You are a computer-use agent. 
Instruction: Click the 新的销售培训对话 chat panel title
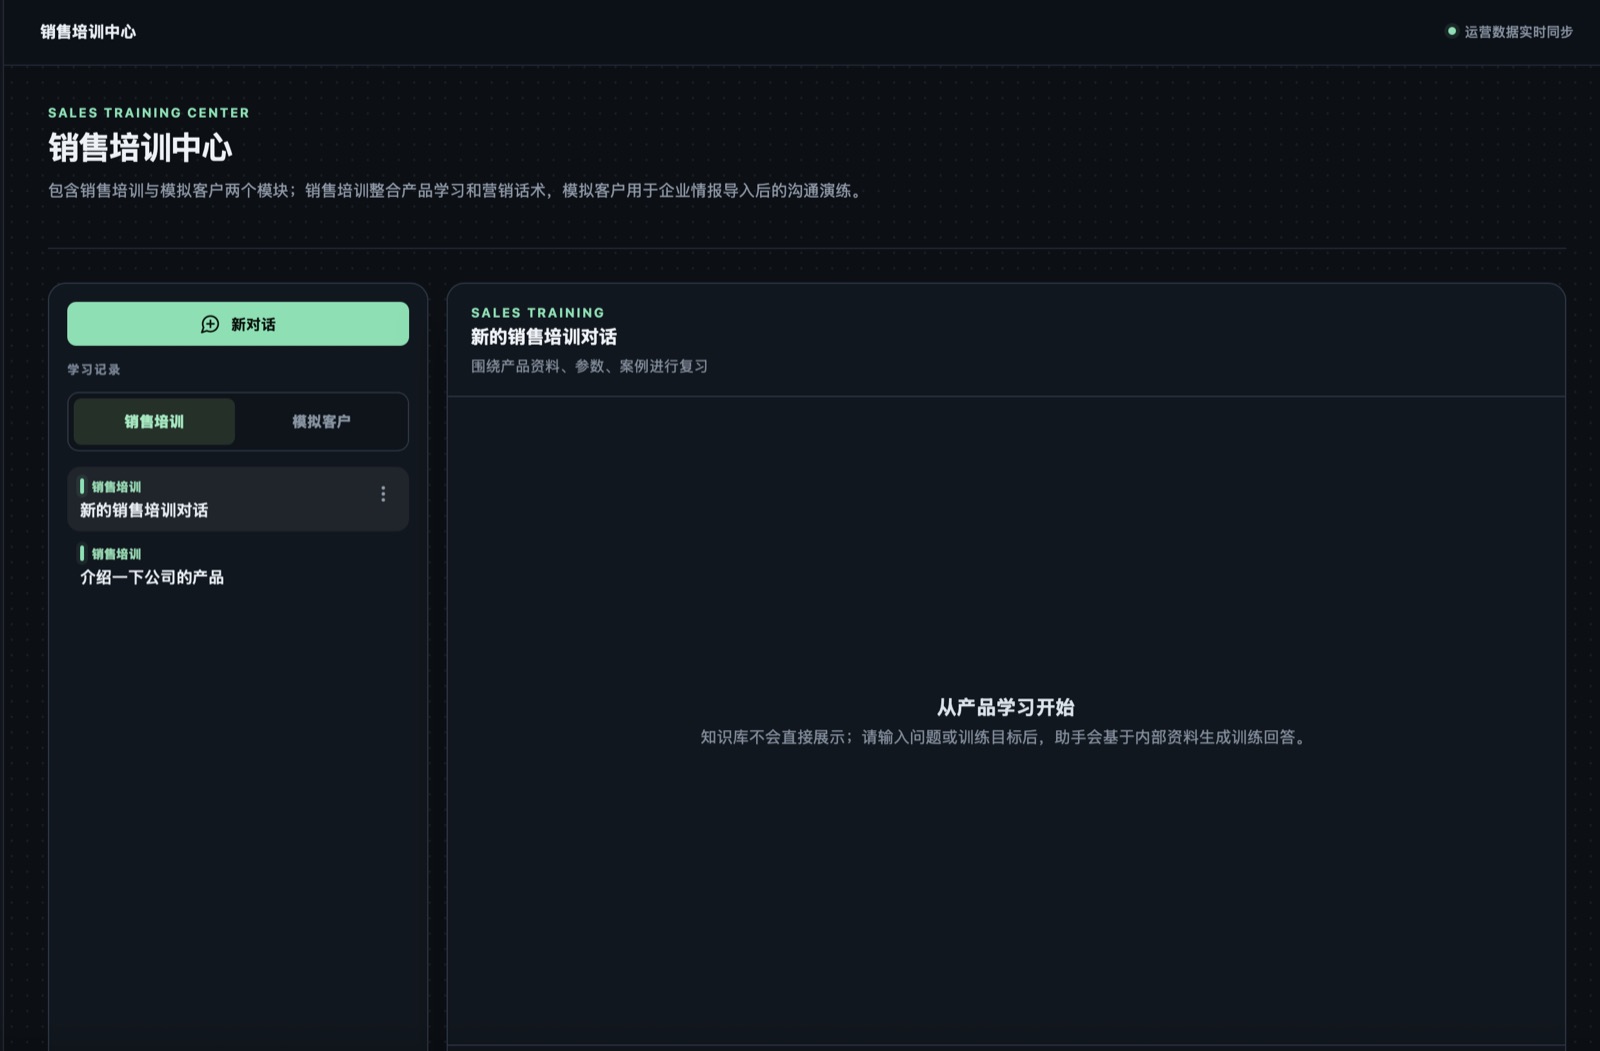click(544, 337)
